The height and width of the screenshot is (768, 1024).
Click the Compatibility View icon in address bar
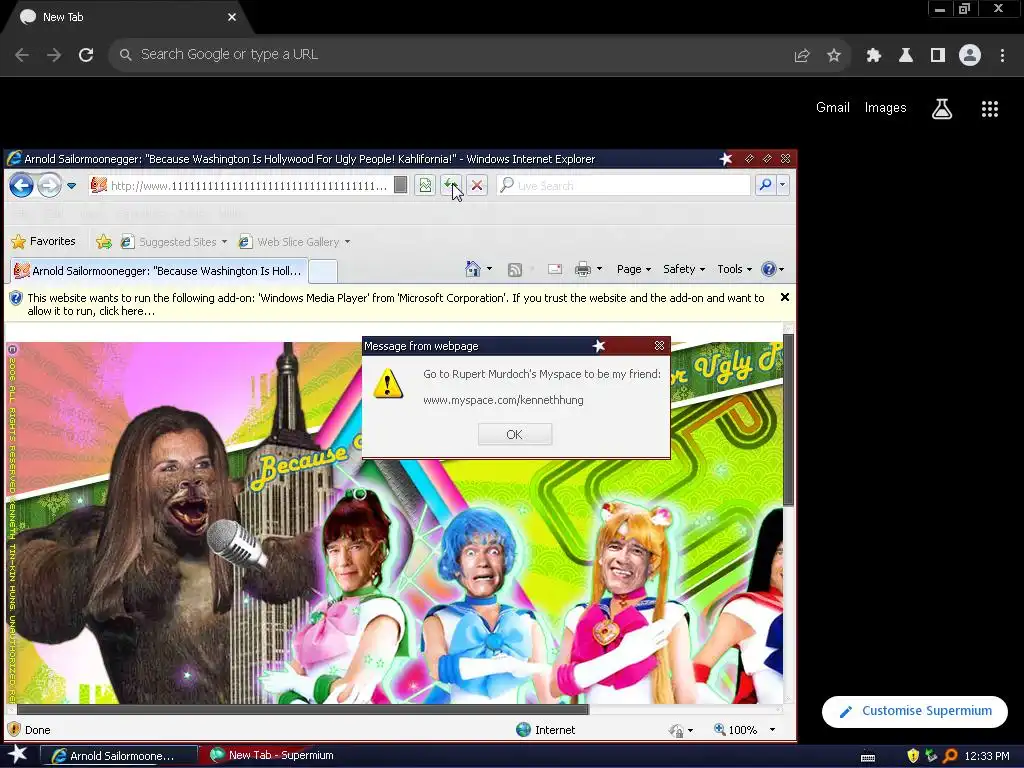coord(425,185)
